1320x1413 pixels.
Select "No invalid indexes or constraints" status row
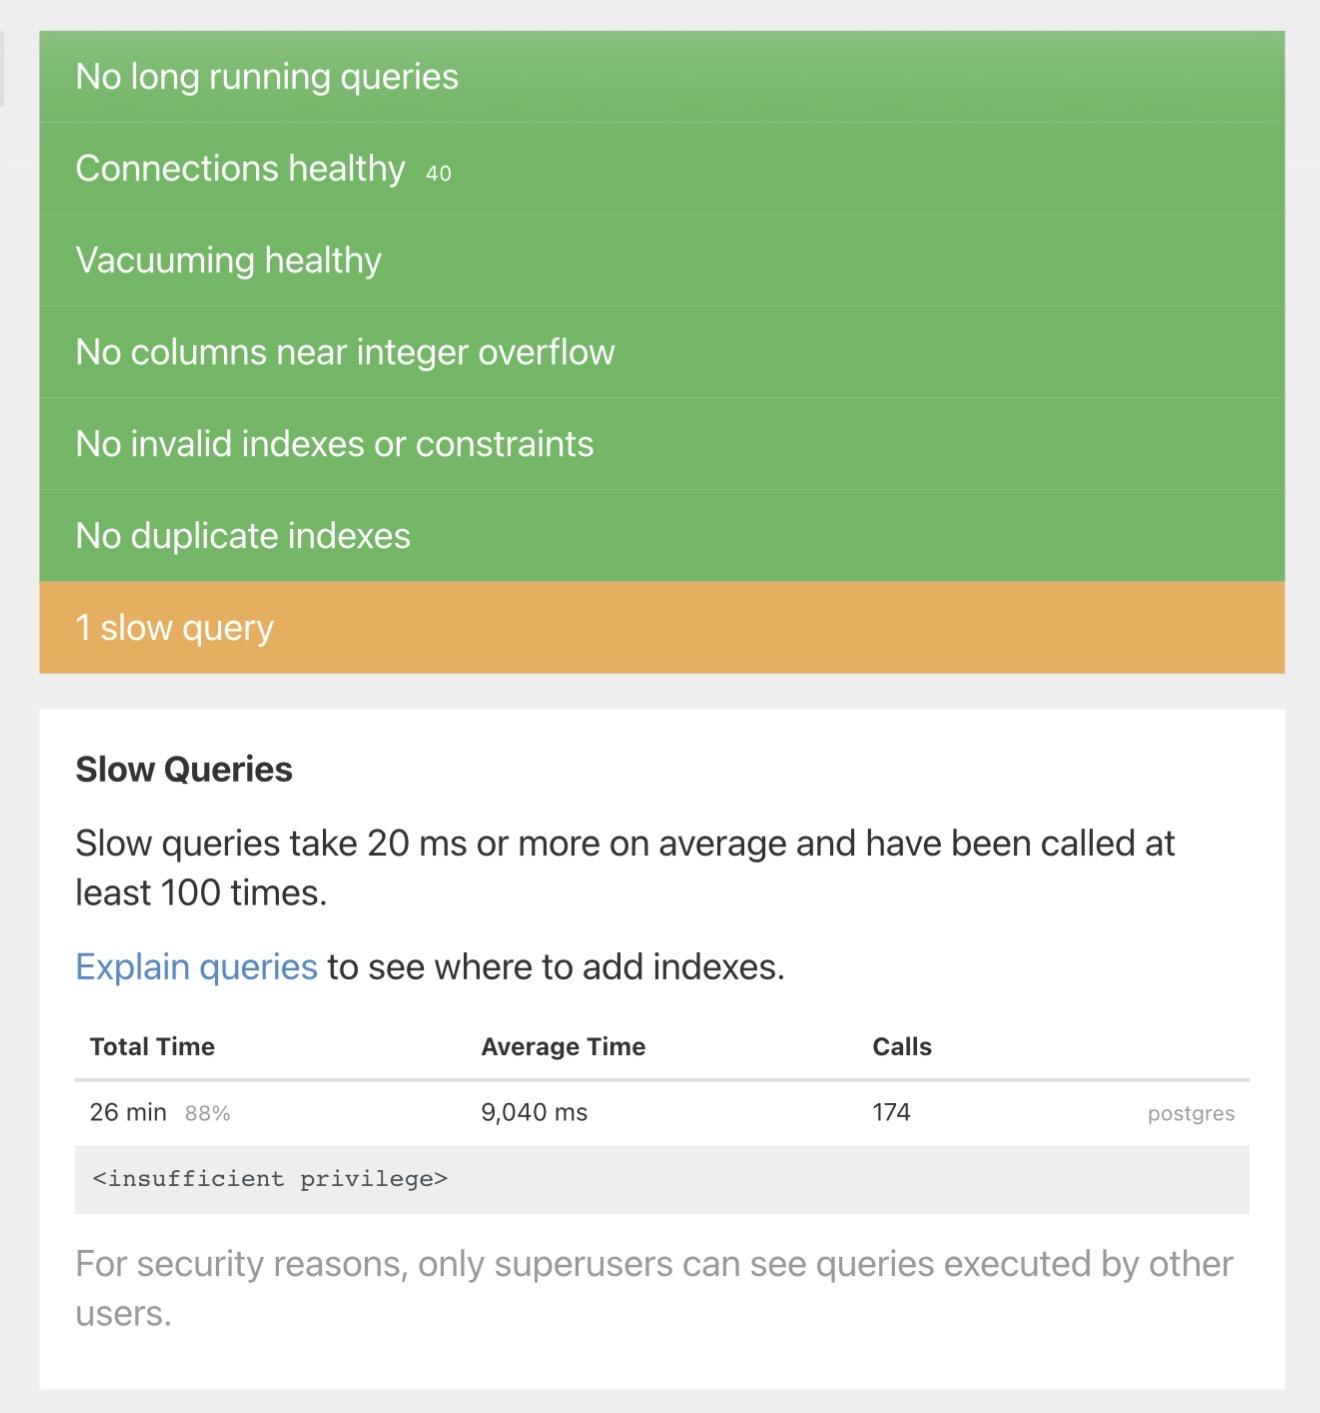point(334,444)
